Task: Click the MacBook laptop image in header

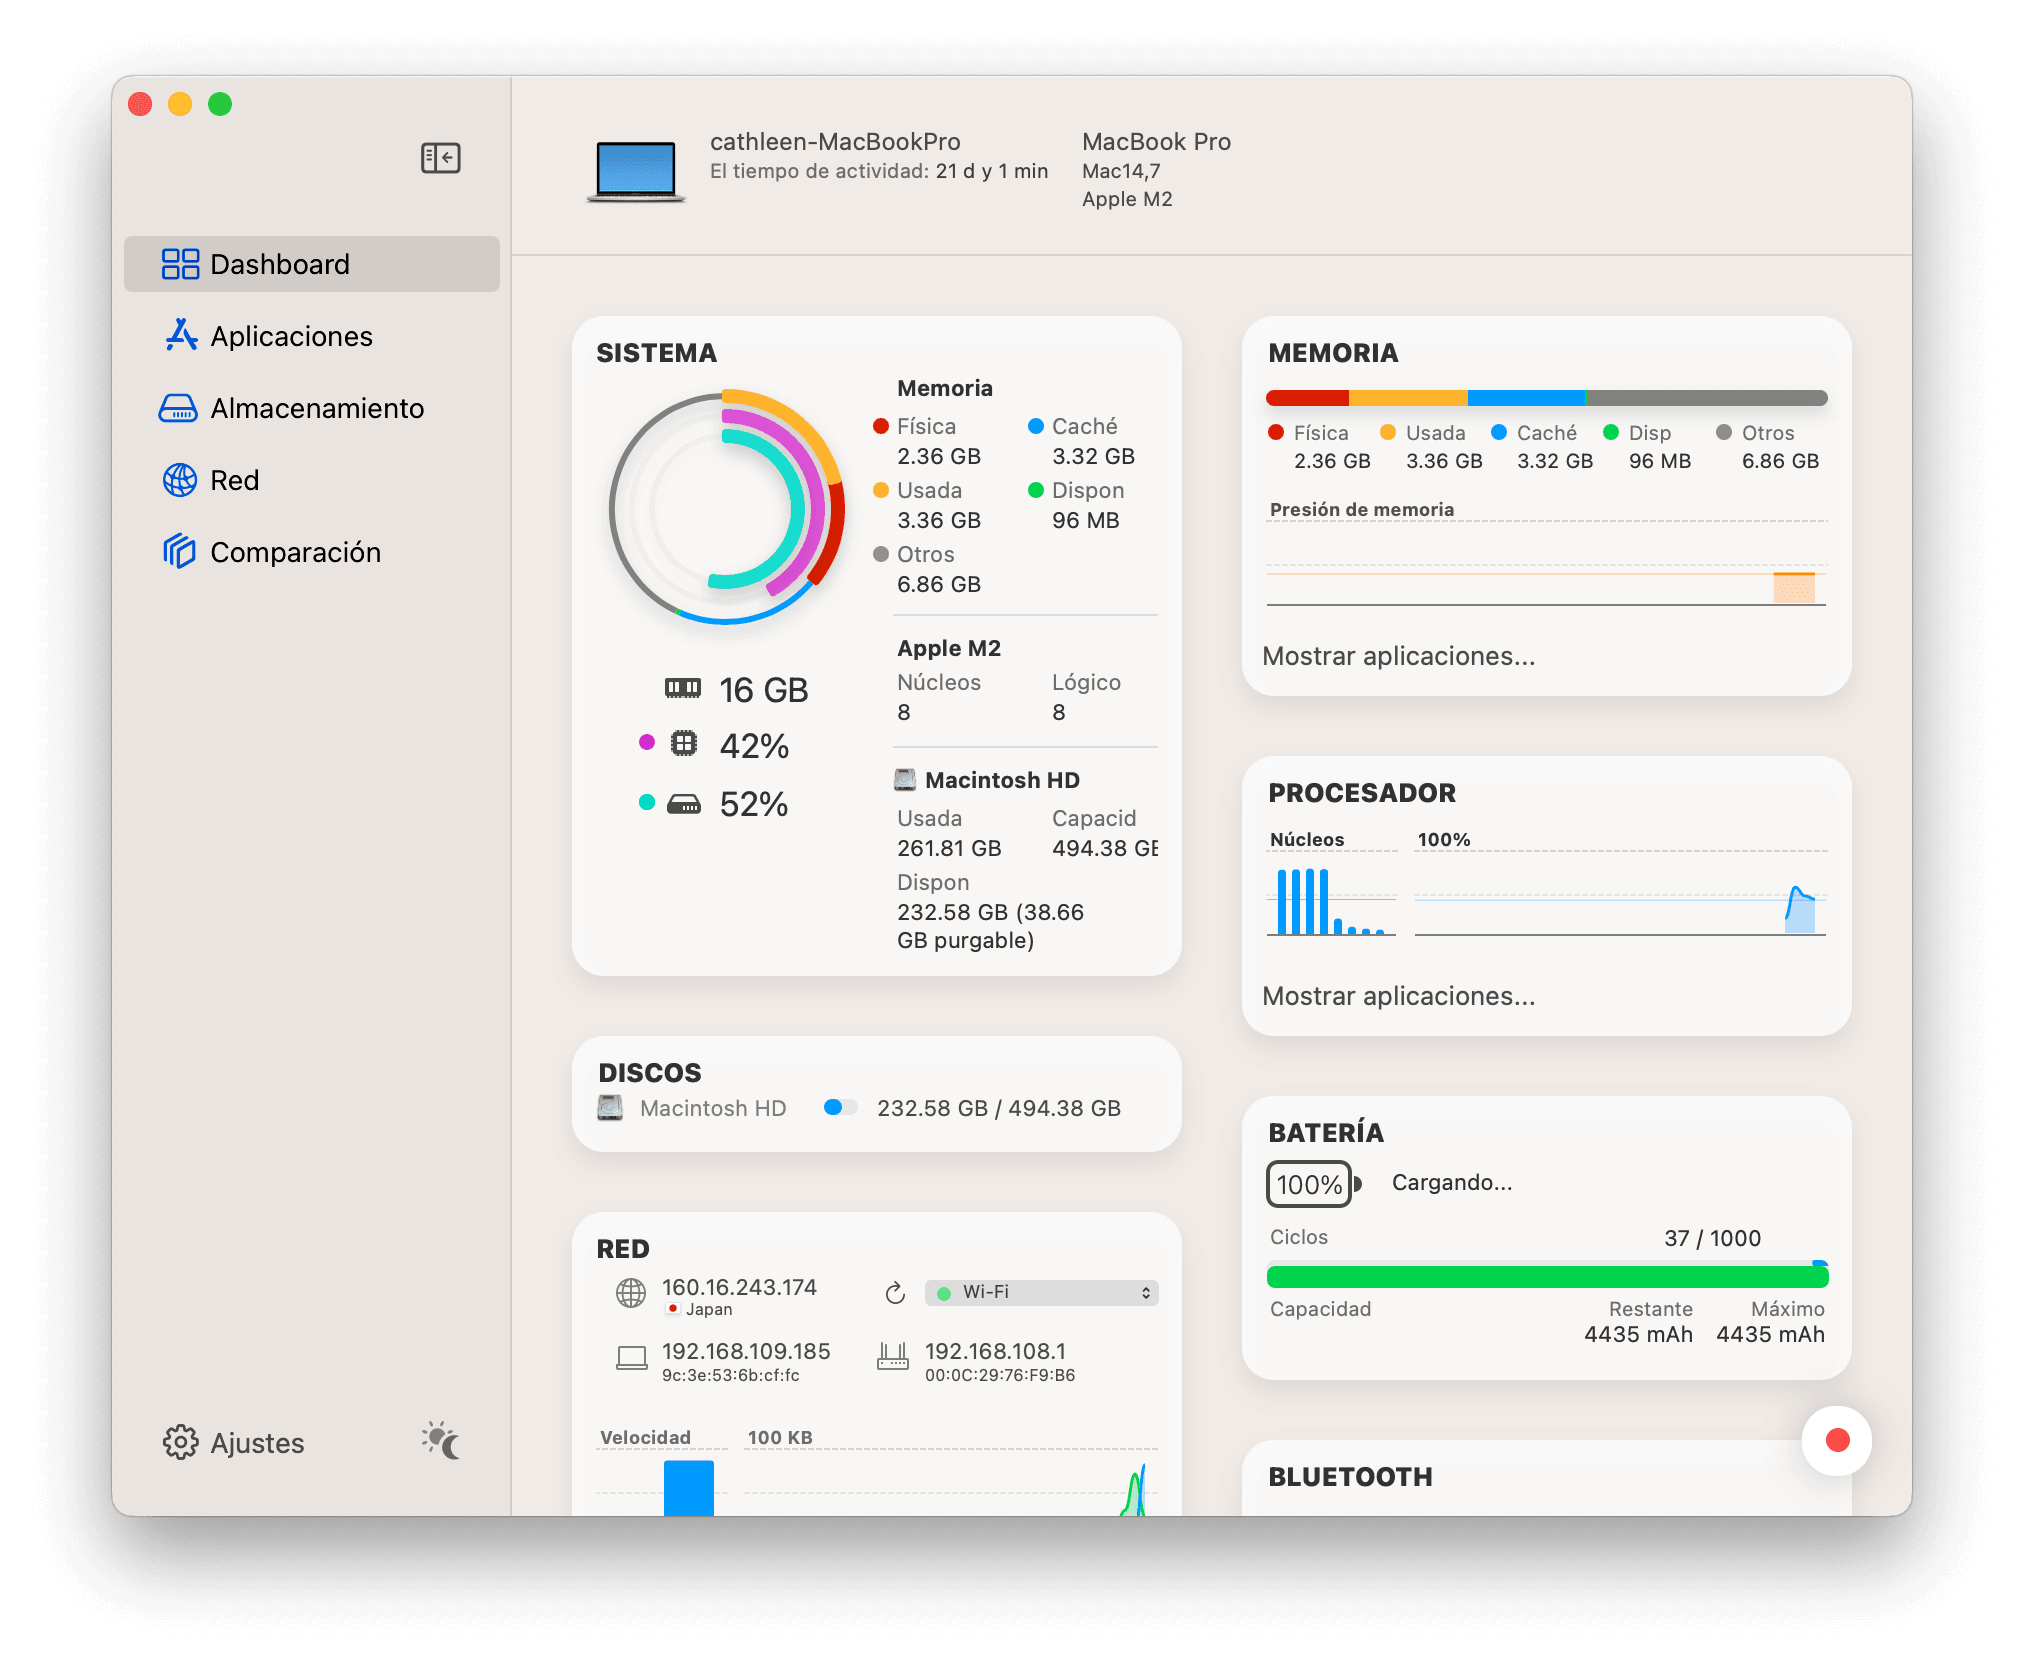Action: click(636, 171)
